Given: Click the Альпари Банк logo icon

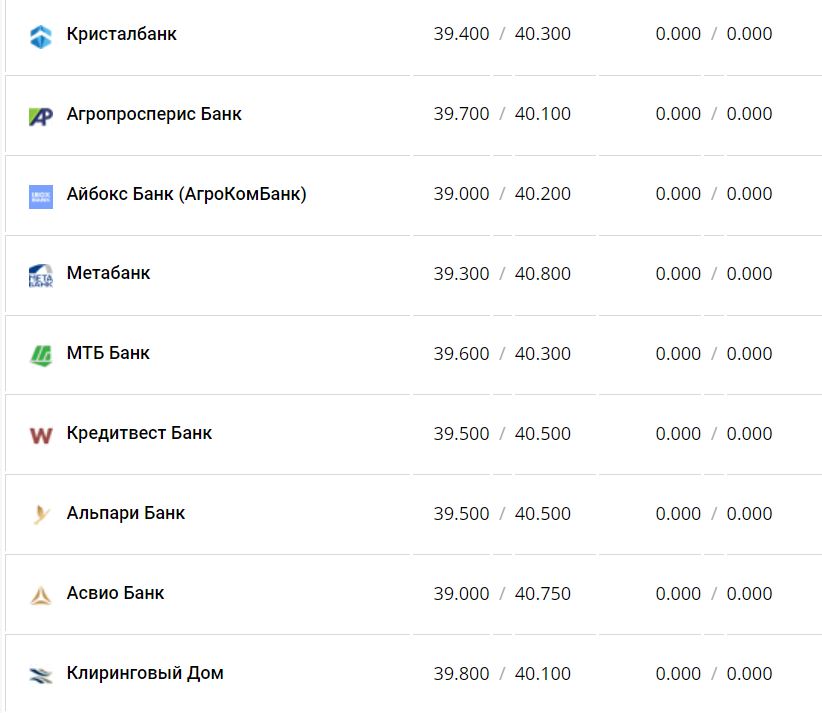Looking at the screenshot, I should [x=40, y=513].
